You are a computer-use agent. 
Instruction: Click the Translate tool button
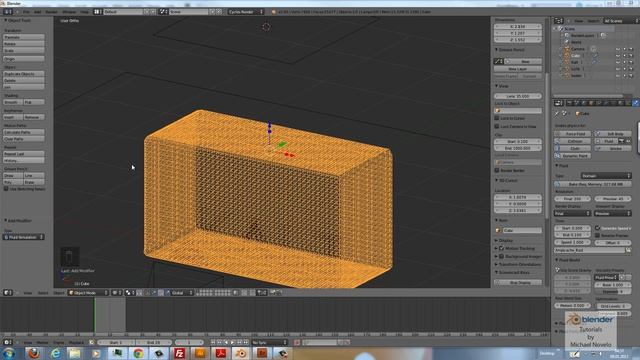(24, 37)
